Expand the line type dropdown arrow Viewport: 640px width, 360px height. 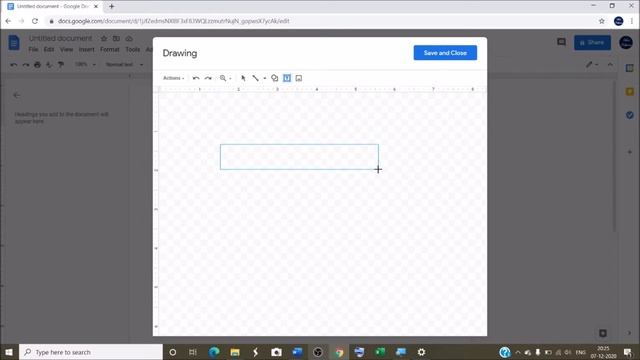click(264, 78)
